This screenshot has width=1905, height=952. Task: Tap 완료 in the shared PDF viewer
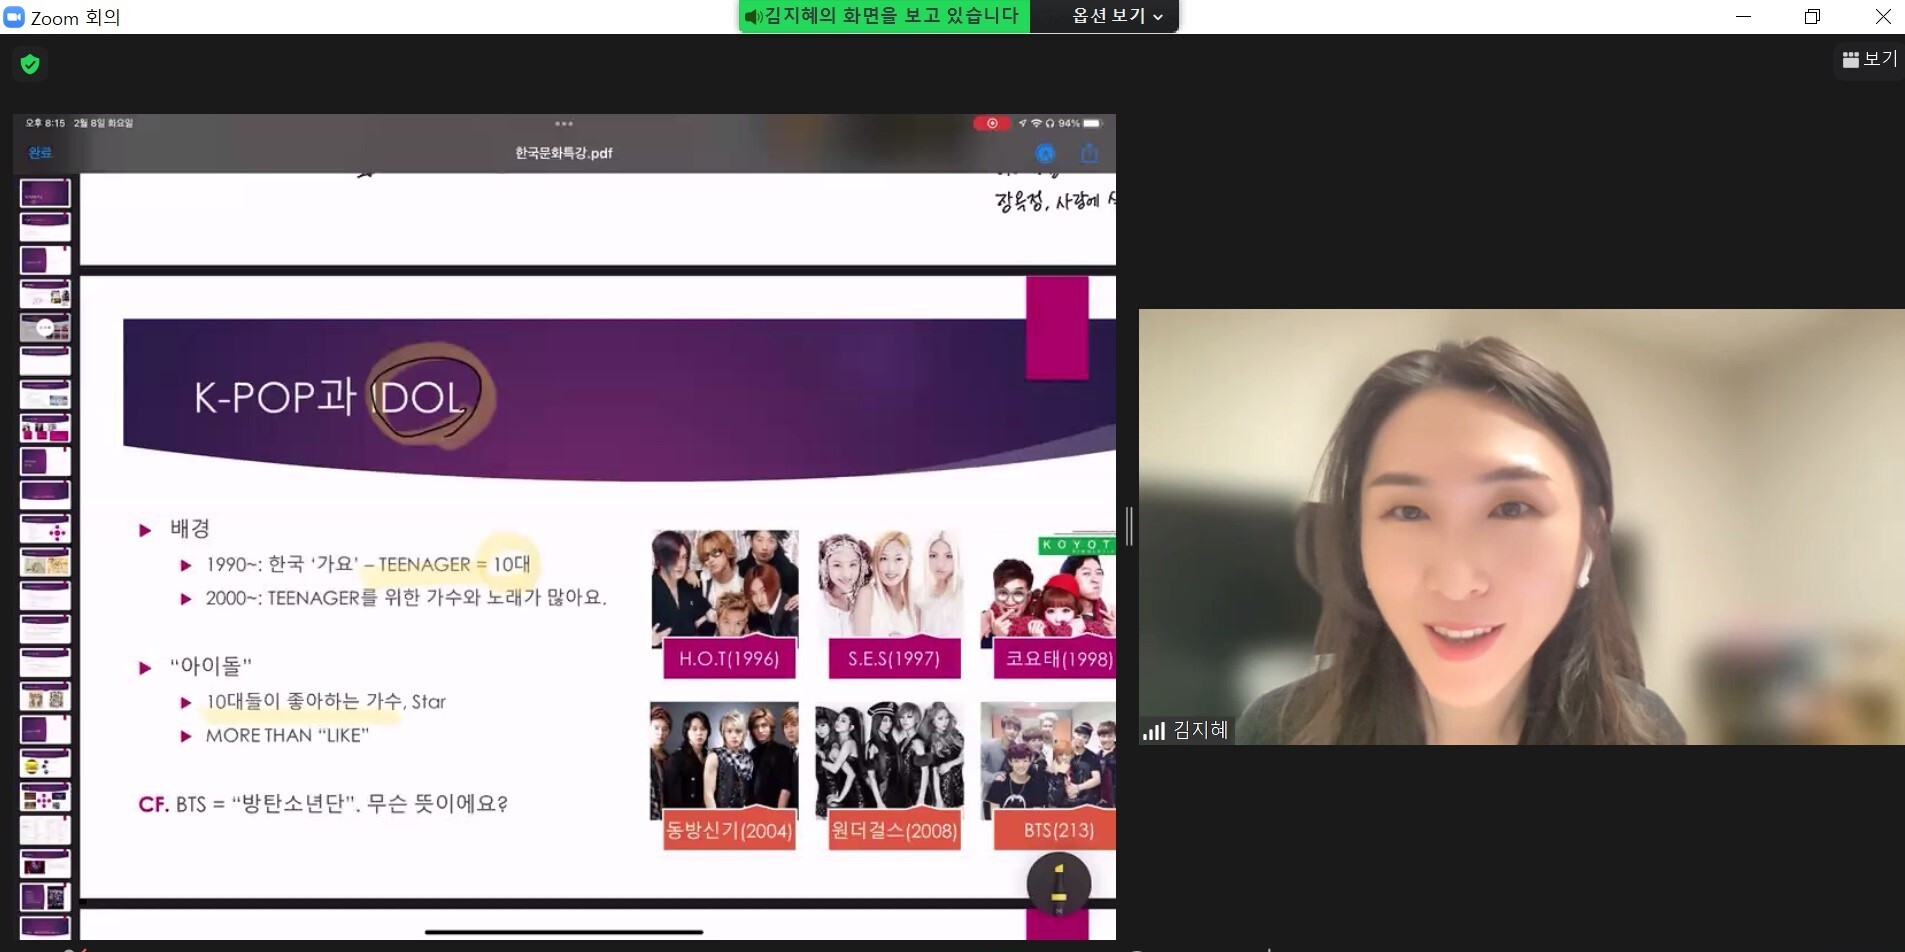pos(40,153)
